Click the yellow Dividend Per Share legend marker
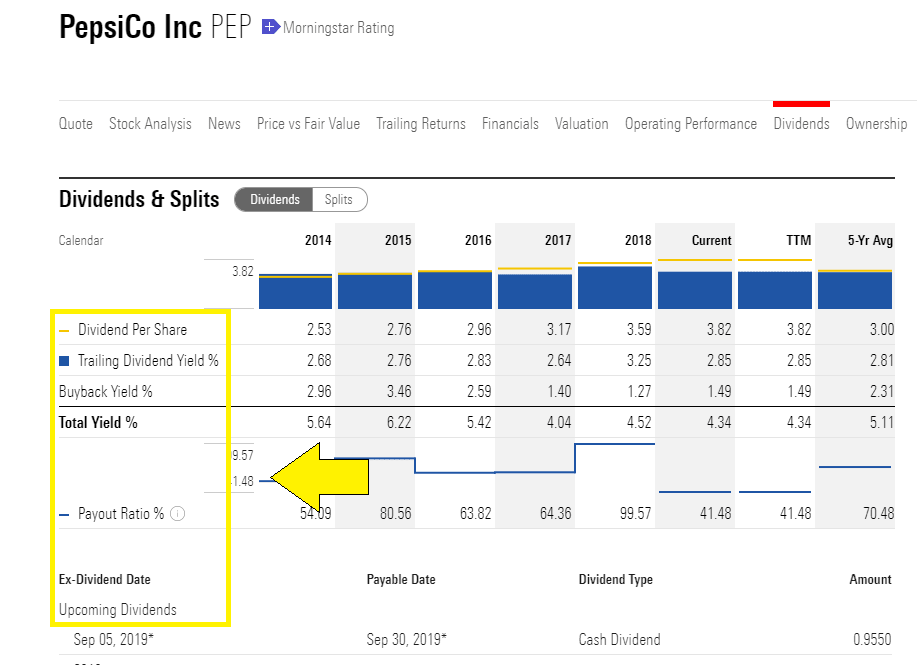This screenshot has height=665, width=917. [x=64, y=331]
